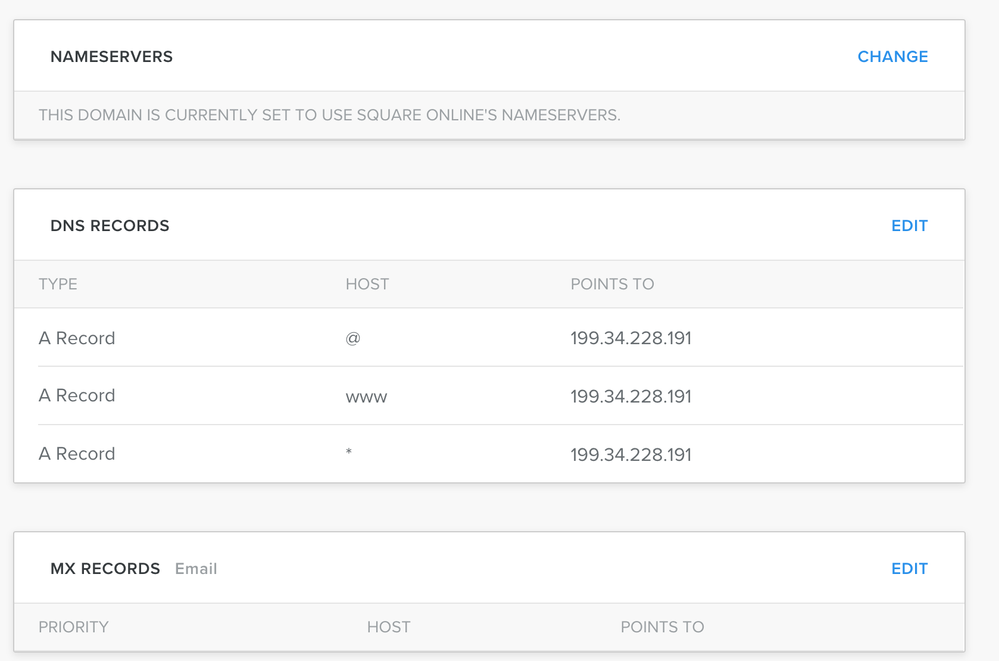Click POINTS TO header in MX Records
999x661 pixels.
(662, 627)
